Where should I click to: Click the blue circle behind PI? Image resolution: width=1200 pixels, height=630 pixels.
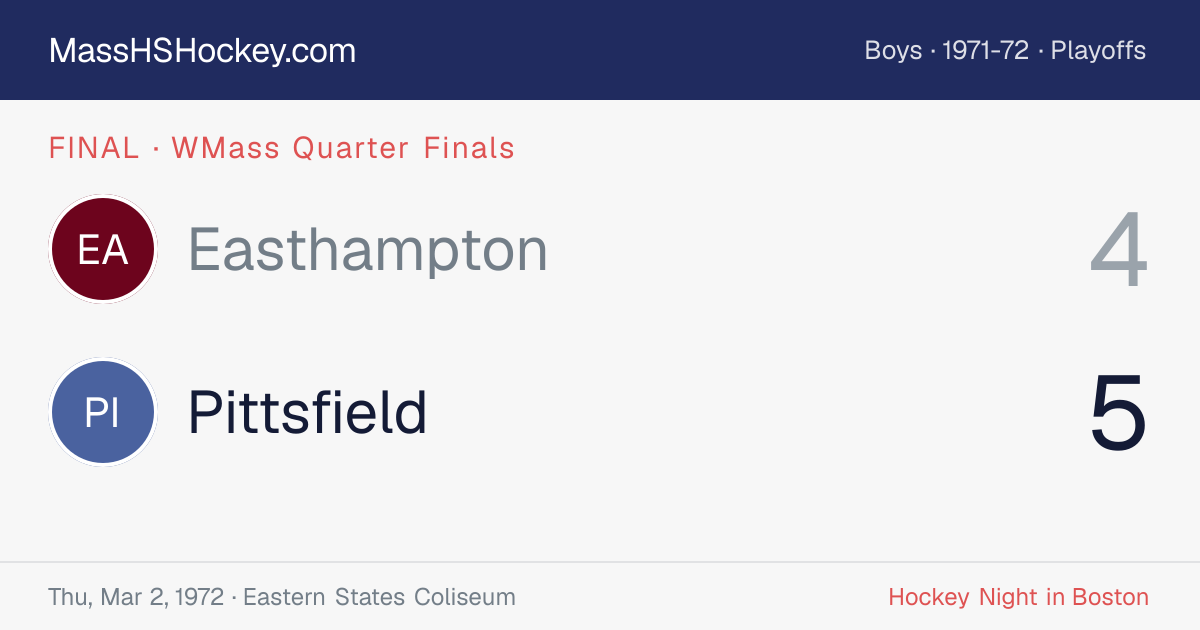click(x=102, y=412)
